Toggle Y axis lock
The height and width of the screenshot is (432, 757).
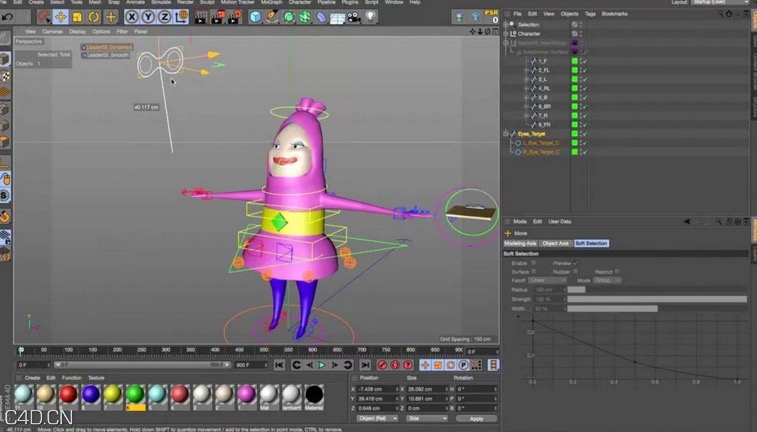coord(148,17)
